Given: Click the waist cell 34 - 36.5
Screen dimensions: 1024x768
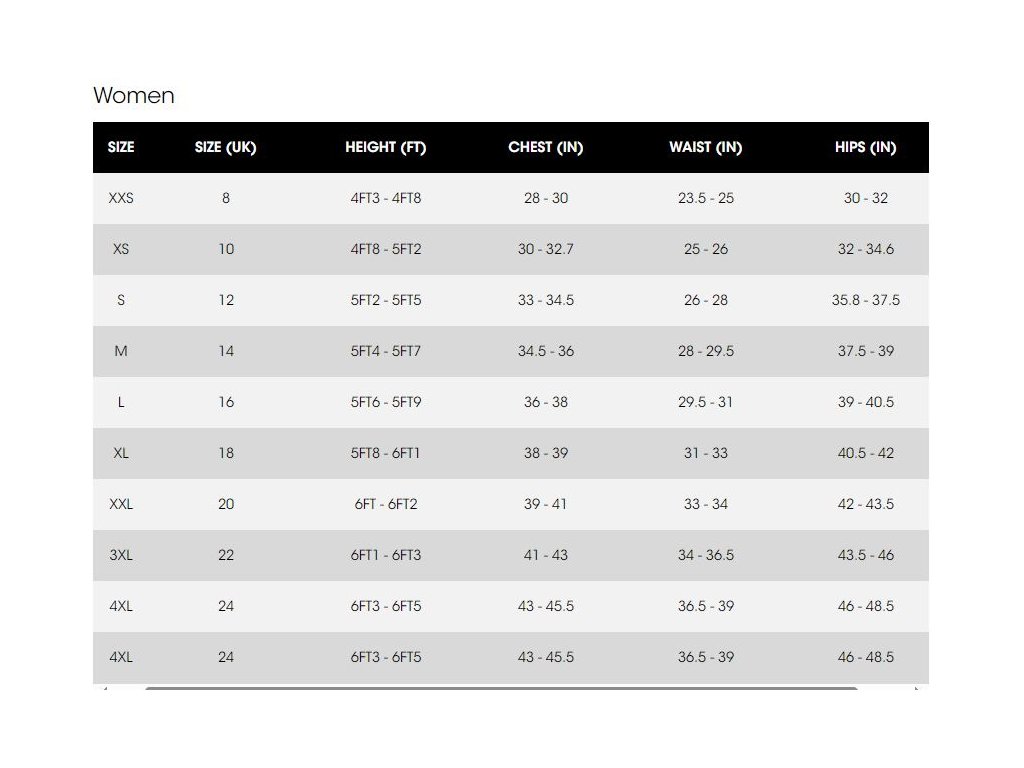Looking at the screenshot, I should (706, 555).
